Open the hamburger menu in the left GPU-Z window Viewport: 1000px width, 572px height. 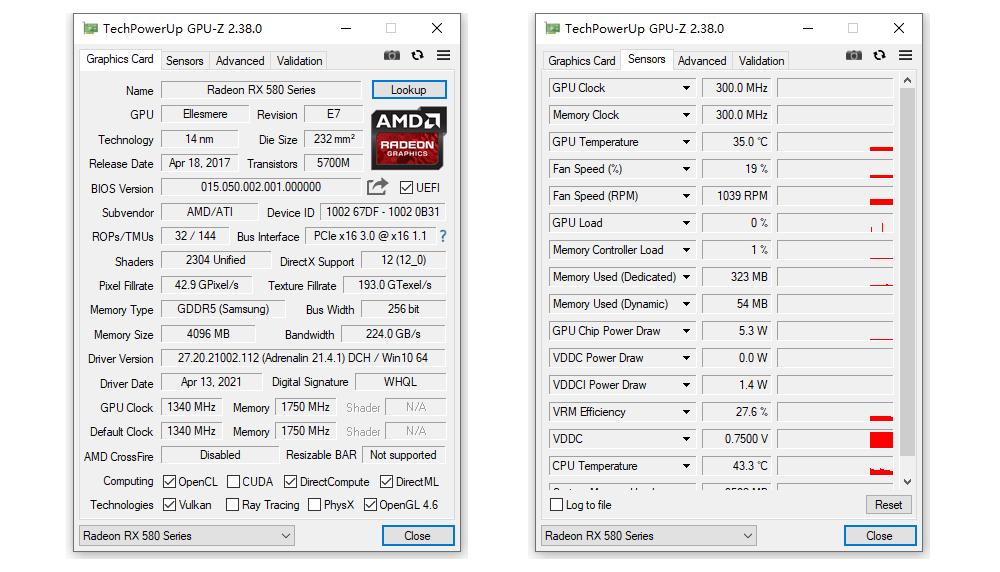(443, 55)
